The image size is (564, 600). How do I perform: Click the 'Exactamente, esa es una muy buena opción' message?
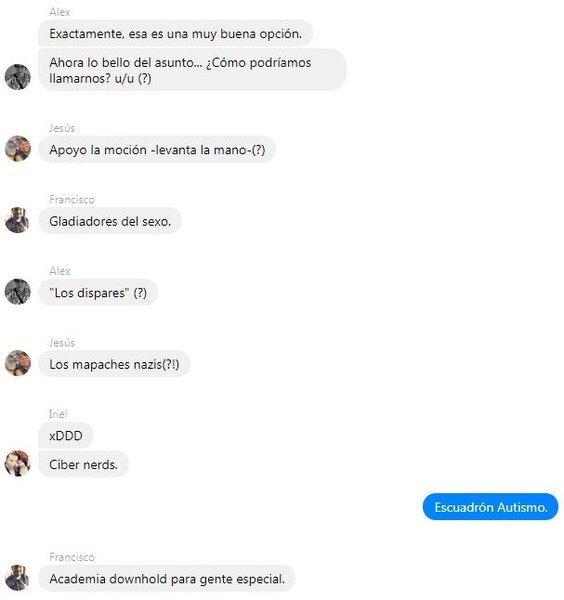[176, 34]
